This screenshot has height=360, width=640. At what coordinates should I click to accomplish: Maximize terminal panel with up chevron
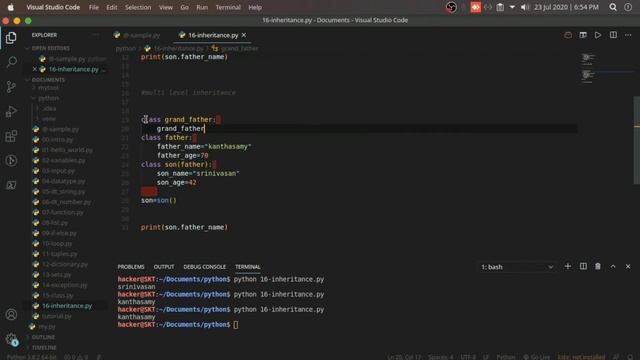click(613, 267)
